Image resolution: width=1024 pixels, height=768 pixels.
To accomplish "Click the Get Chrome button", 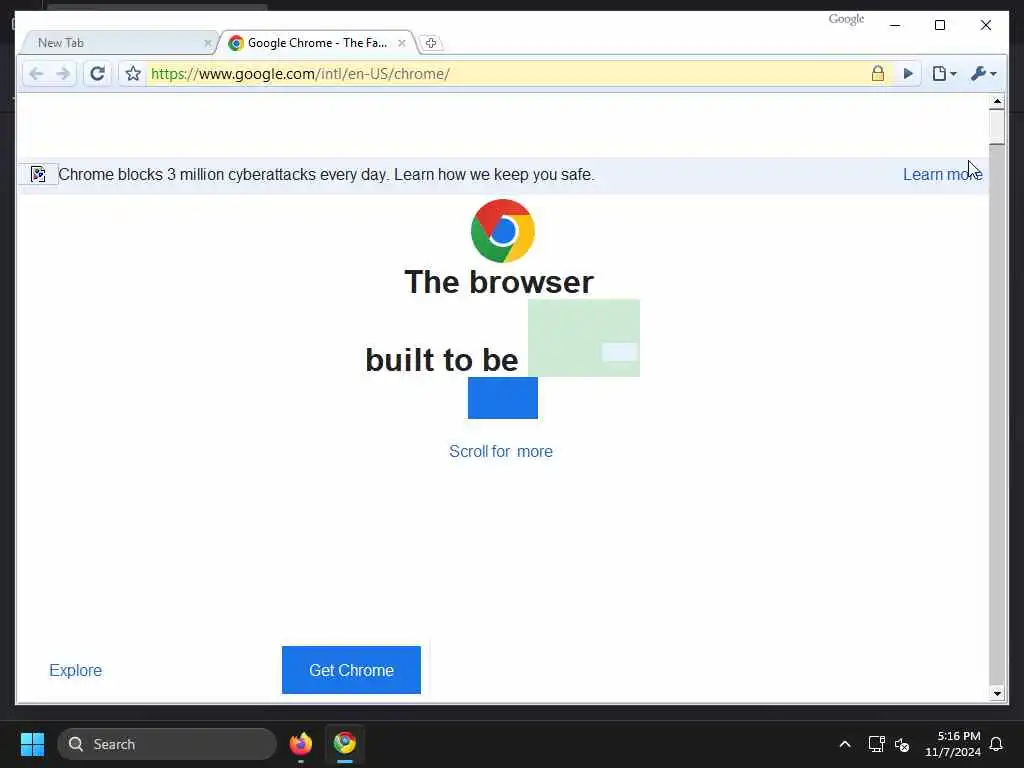I will pos(351,670).
